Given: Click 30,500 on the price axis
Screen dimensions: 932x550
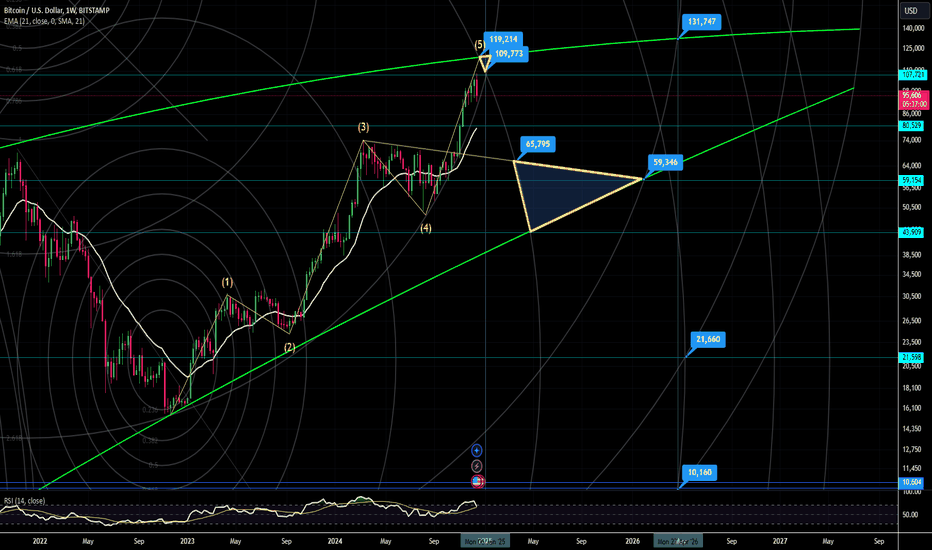Looking at the screenshot, I should coord(911,296).
